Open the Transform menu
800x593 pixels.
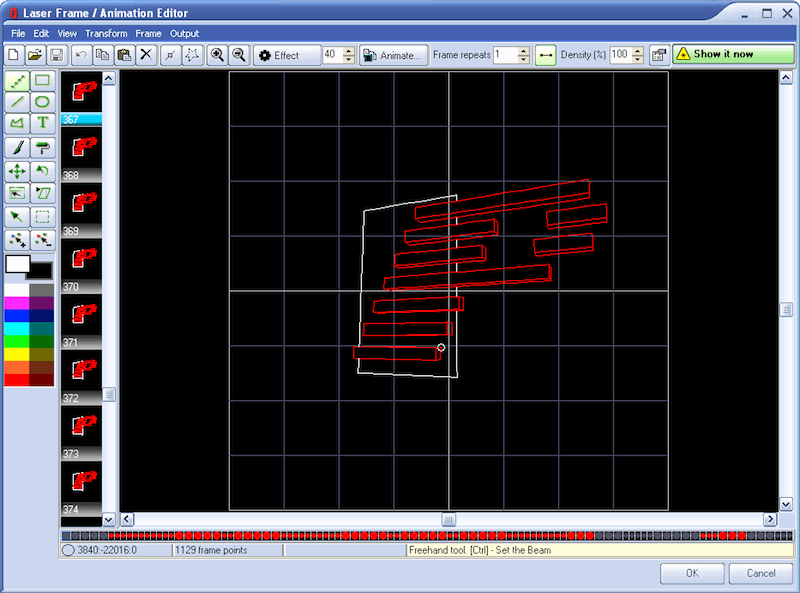pos(105,33)
